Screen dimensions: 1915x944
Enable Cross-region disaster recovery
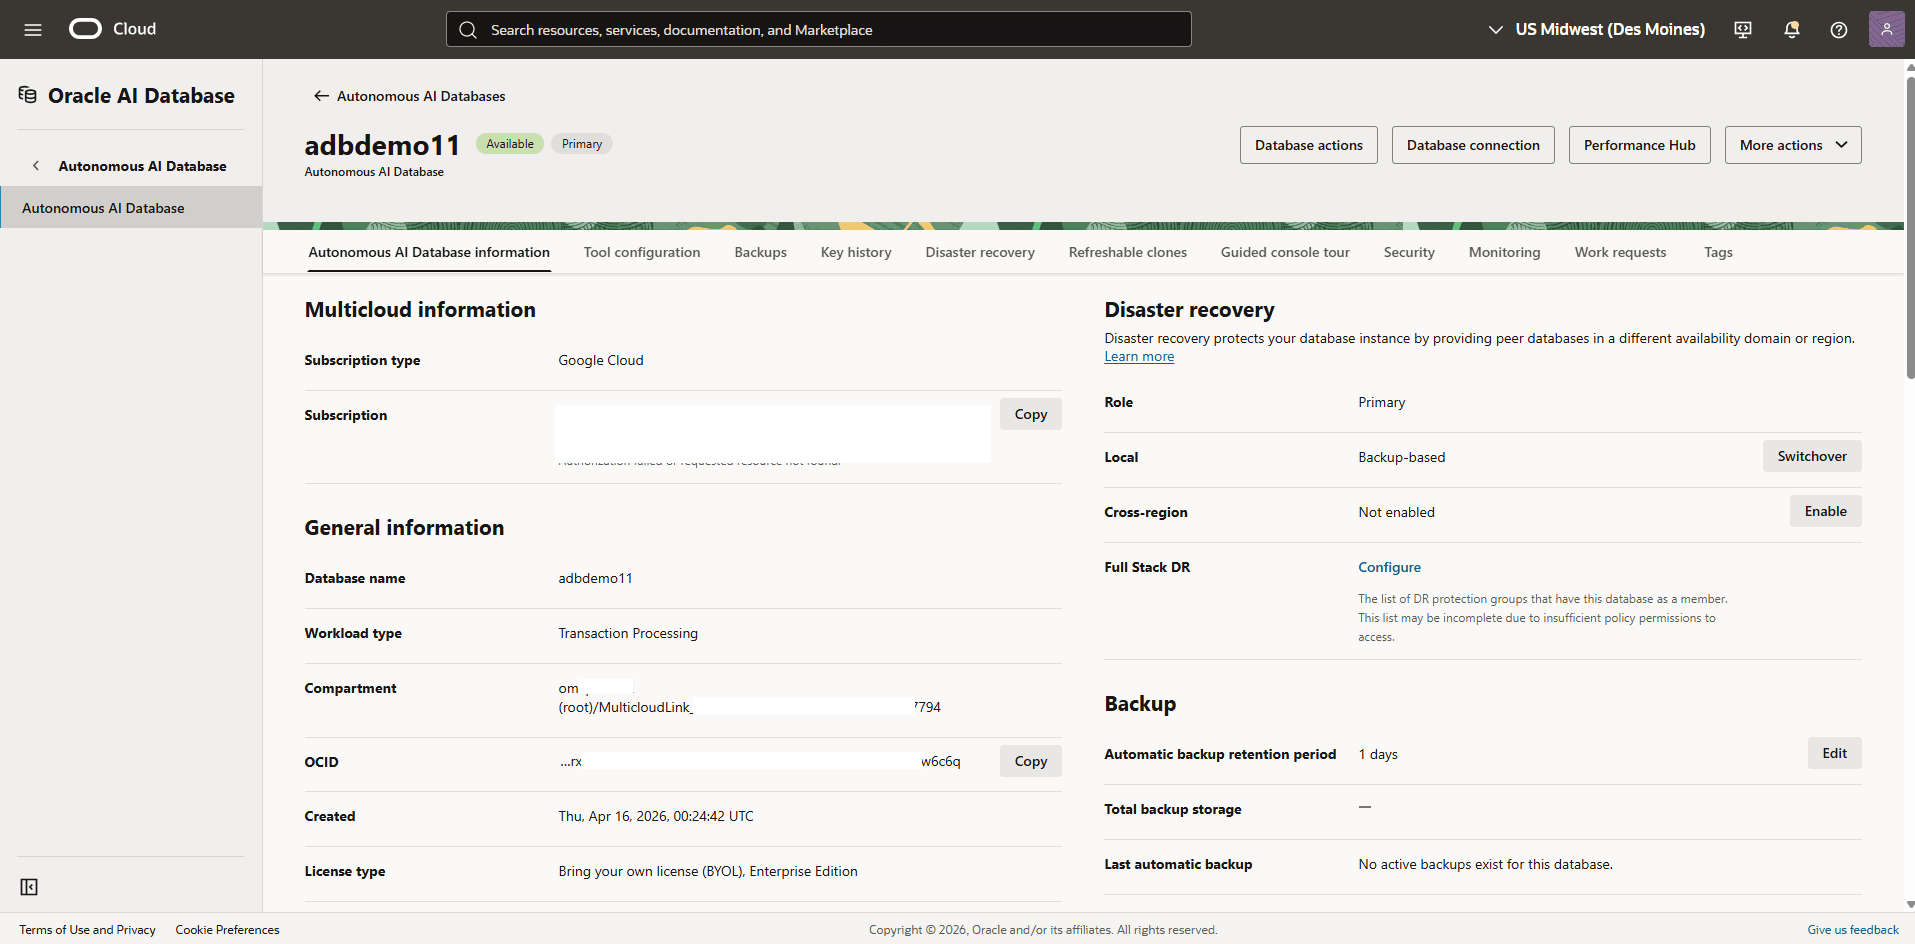(x=1826, y=511)
